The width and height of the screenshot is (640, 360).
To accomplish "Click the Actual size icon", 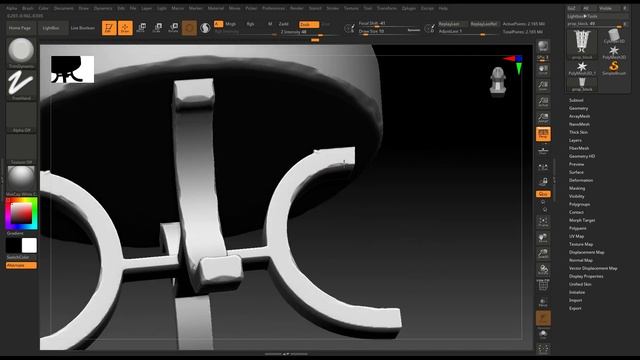I will click(x=543, y=101).
